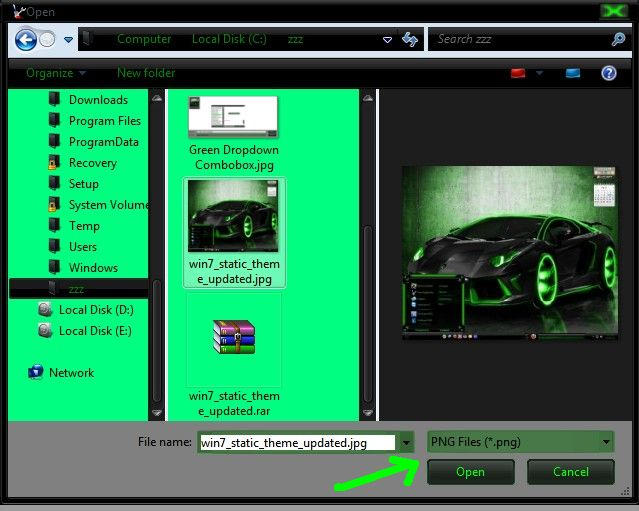Screen dimensions: 639x511
Task: Click navigation pane scroll down arrow
Action: pos(157,413)
